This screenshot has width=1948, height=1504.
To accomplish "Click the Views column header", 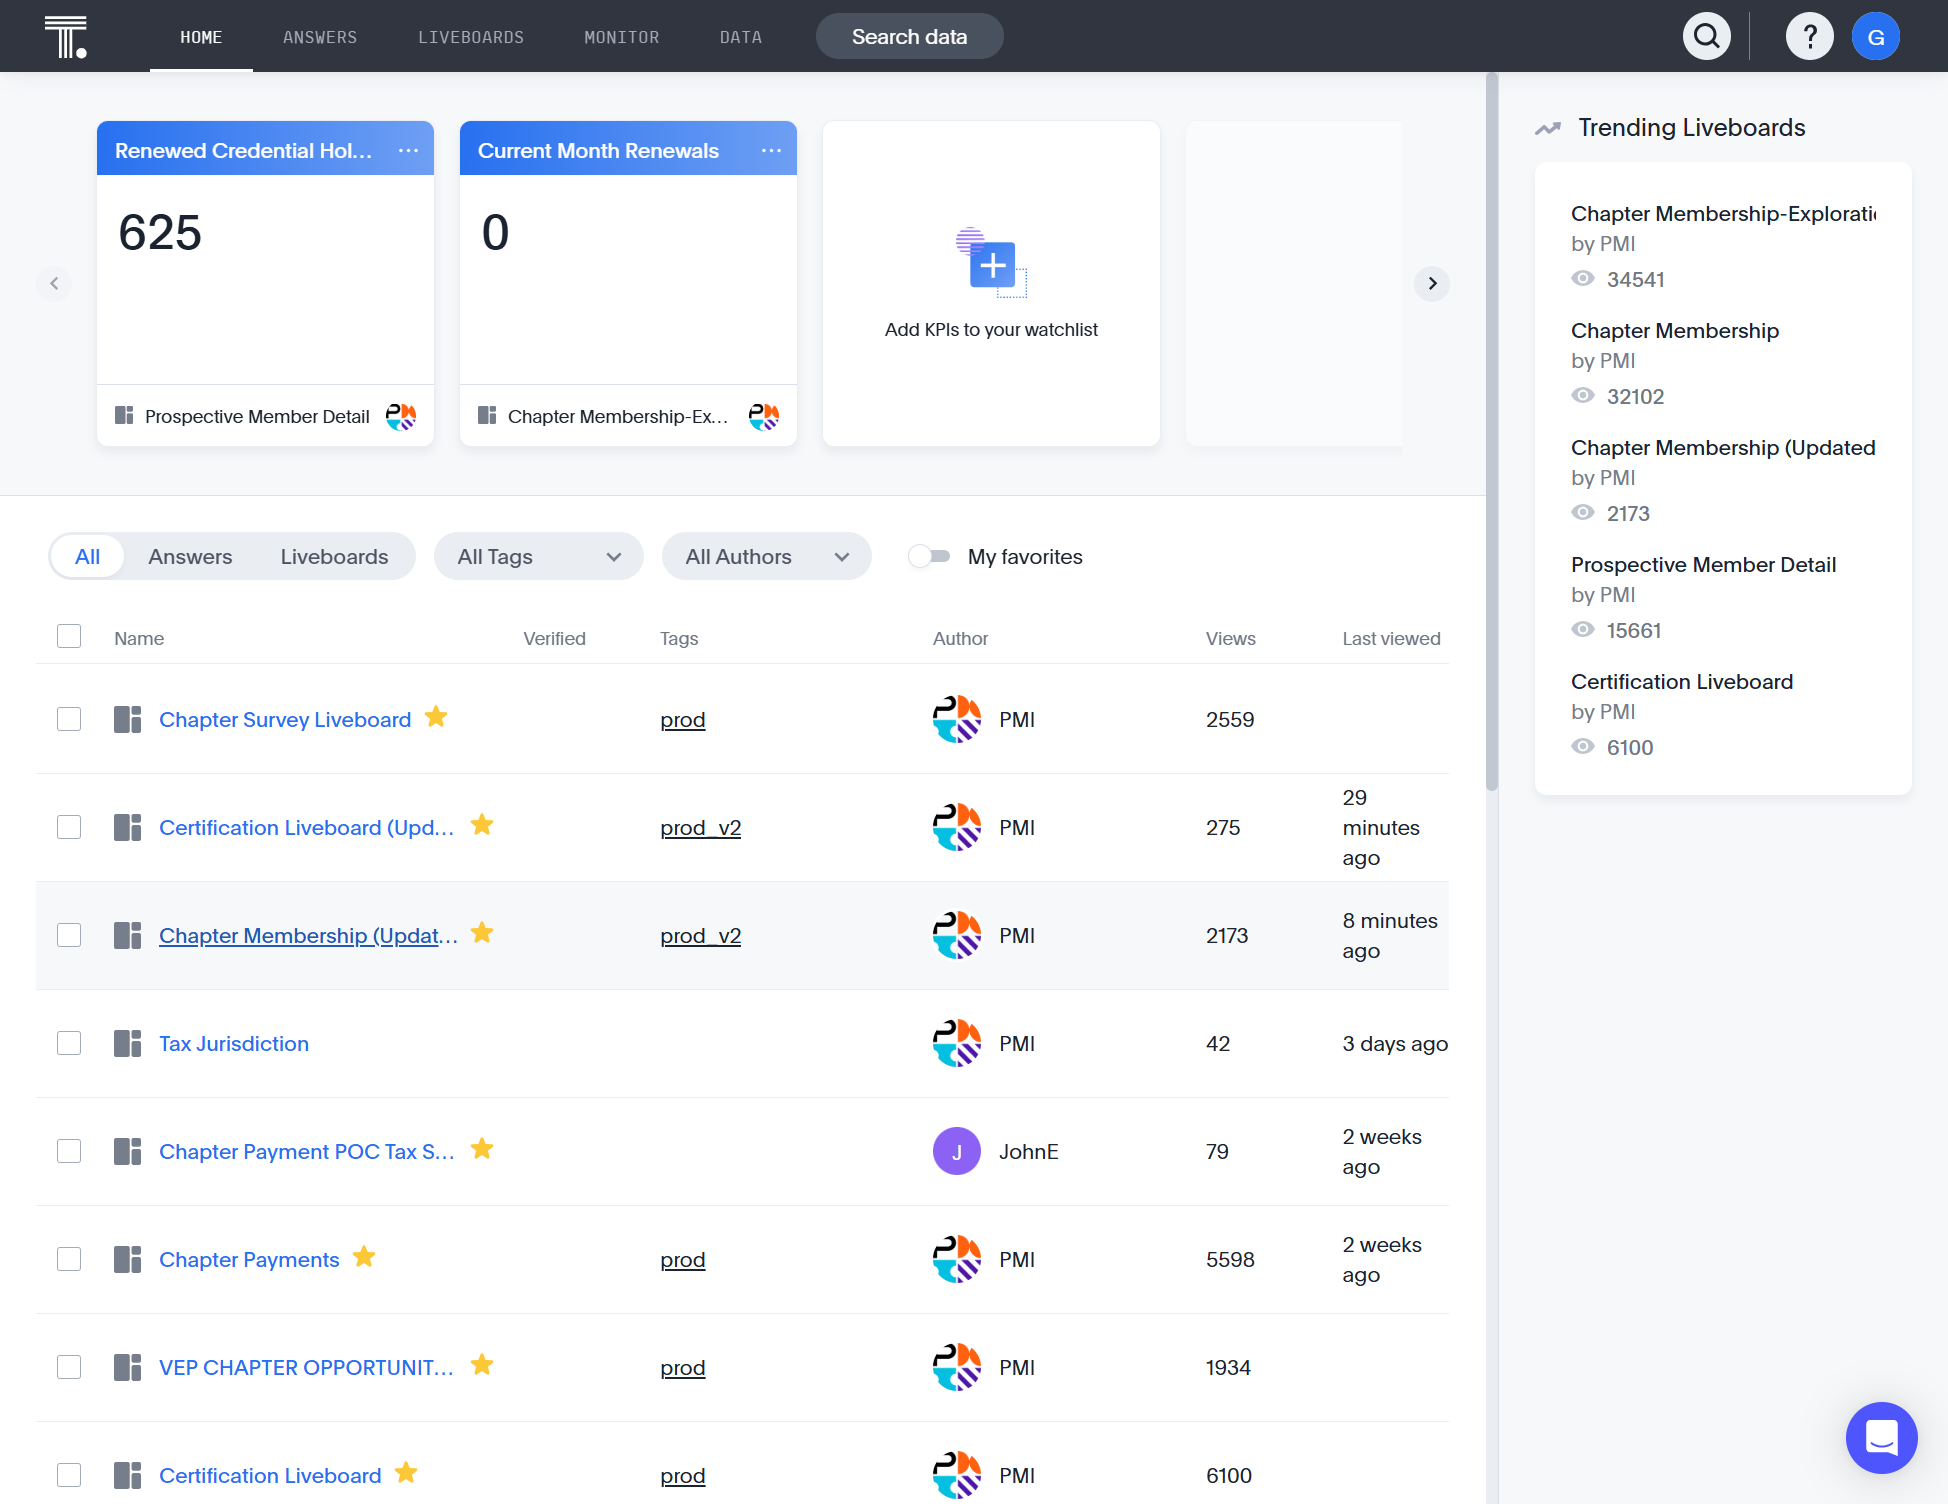I will [1230, 638].
